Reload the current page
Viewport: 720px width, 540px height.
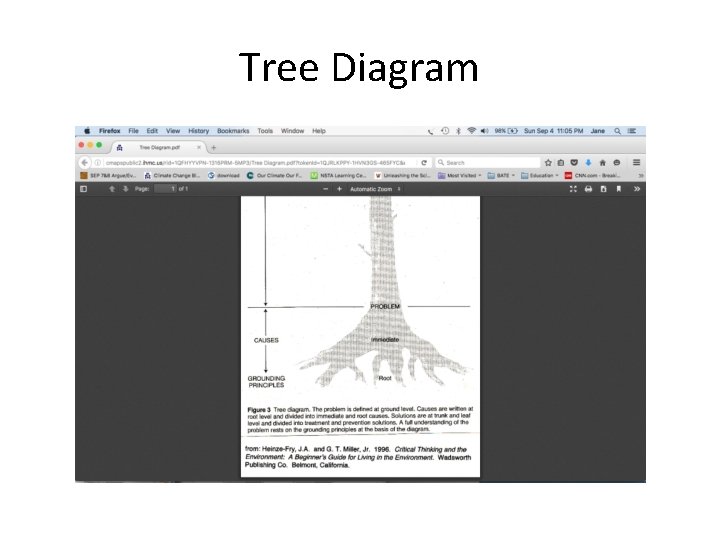(424, 163)
